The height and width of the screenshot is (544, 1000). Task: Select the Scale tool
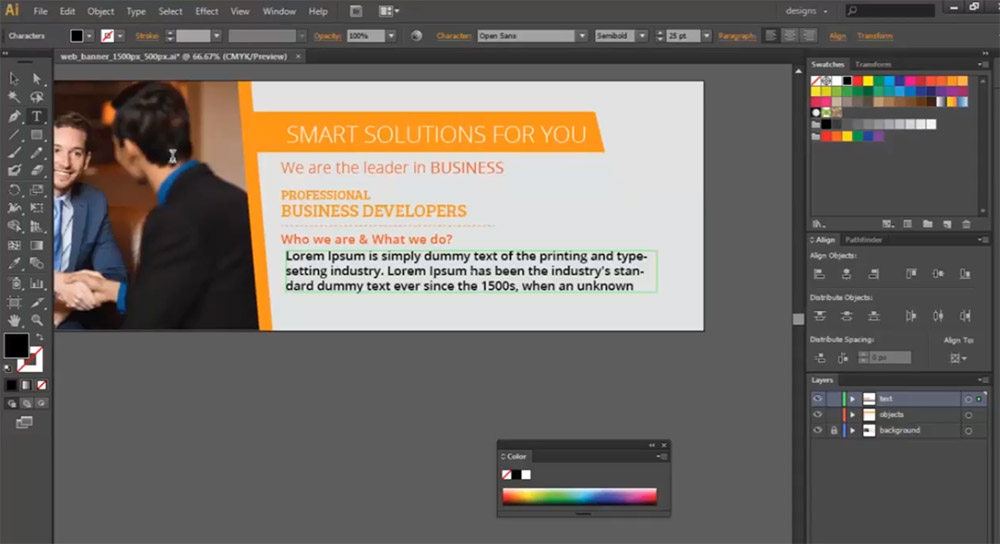pos(37,189)
